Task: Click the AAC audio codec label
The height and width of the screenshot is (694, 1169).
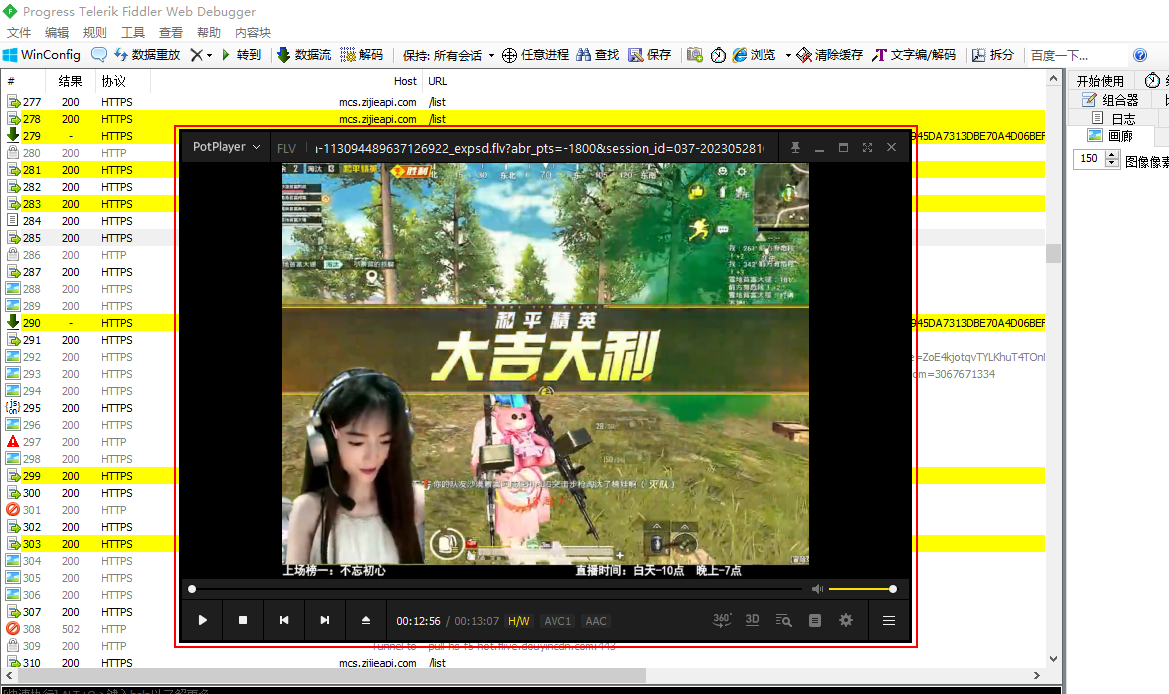Action: [x=596, y=621]
